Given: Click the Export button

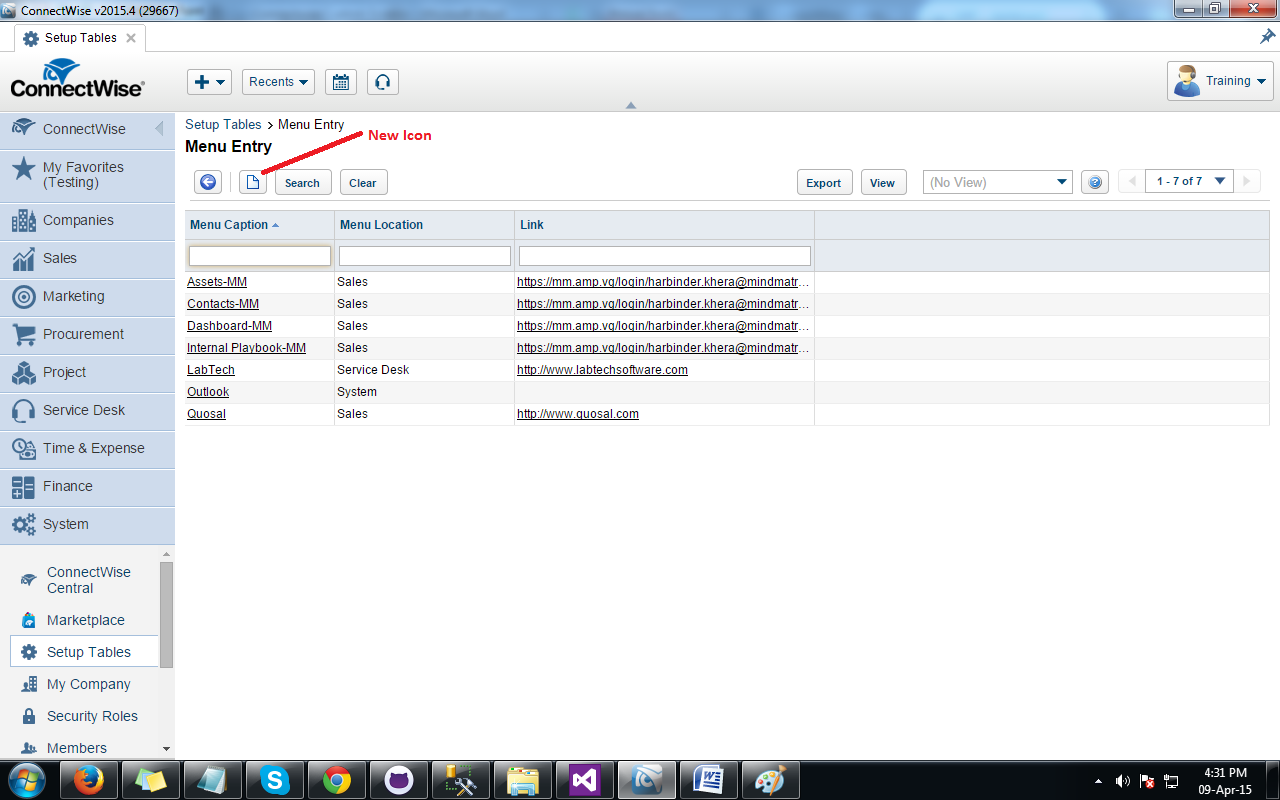Looking at the screenshot, I should [824, 182].
